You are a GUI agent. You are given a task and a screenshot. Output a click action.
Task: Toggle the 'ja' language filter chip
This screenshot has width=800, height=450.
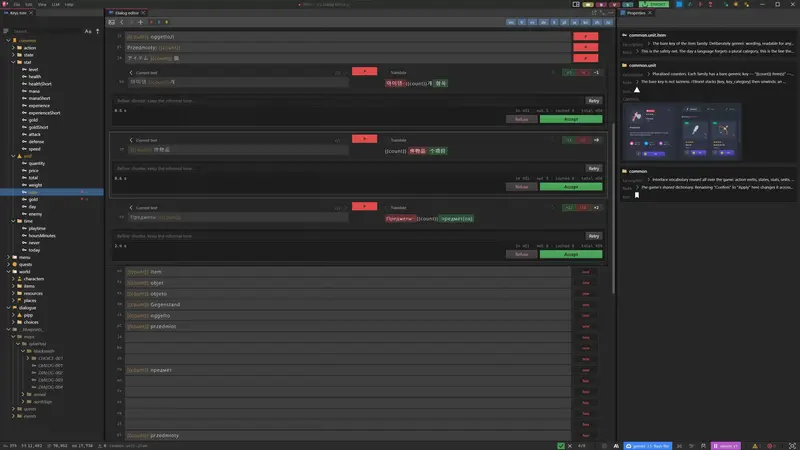pyautogui.click(x=575, y=22)
